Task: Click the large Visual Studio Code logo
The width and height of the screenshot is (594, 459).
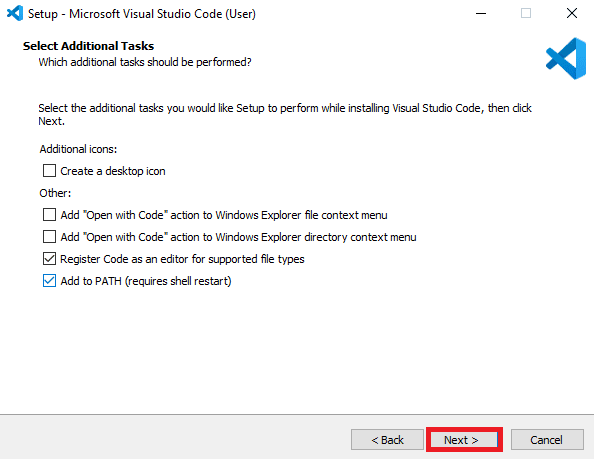Action: pyautogui.click(x=566, y=59)
